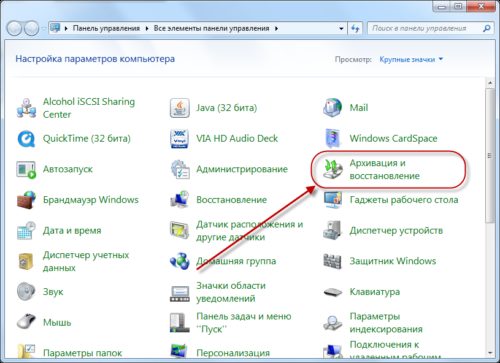Screen dimensions: 500x363
Task: Open Диспетчер учетных данных icon
Action: pos(26,261)
